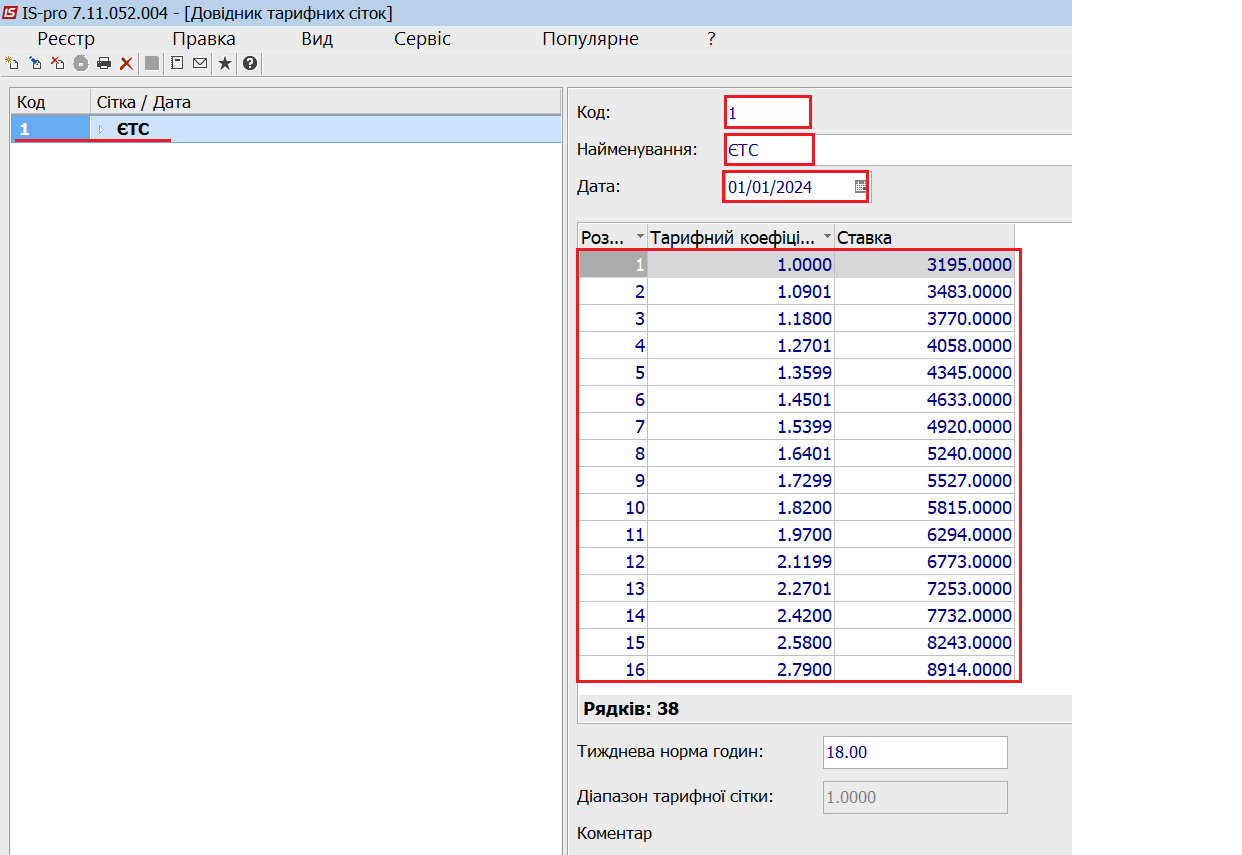Select grade number 10 row cell

point(613,508)
